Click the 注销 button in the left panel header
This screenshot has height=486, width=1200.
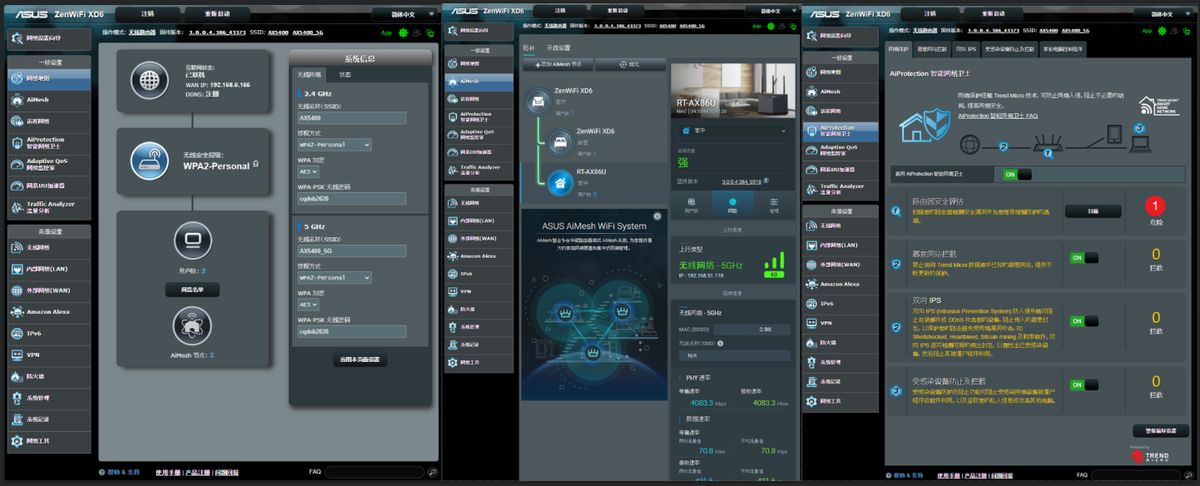click(147, 15)
